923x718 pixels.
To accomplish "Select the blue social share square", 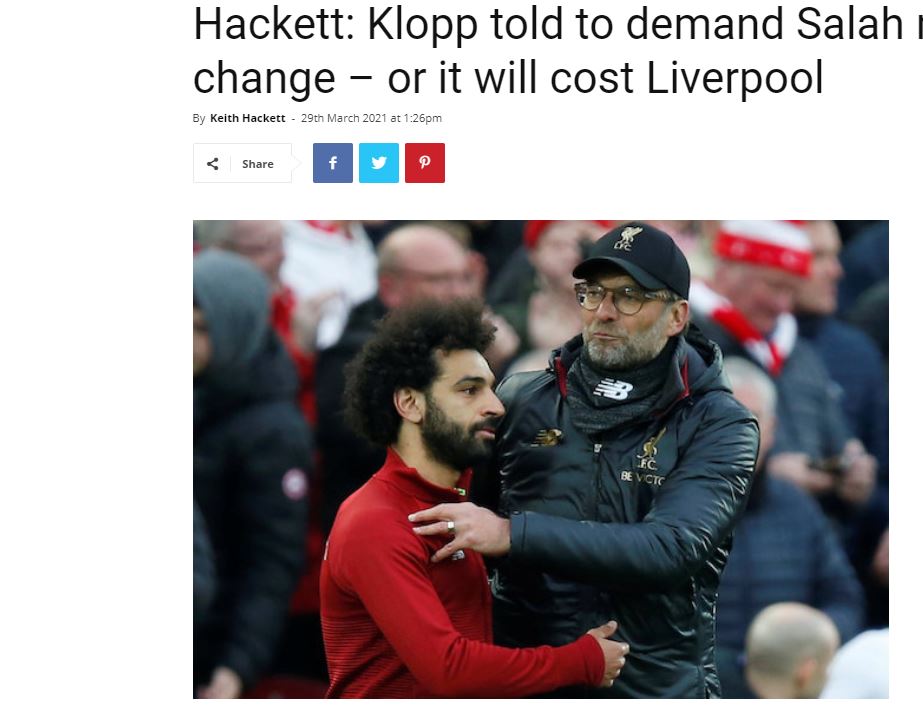I will pyautogui.click(x=333, y=163).
